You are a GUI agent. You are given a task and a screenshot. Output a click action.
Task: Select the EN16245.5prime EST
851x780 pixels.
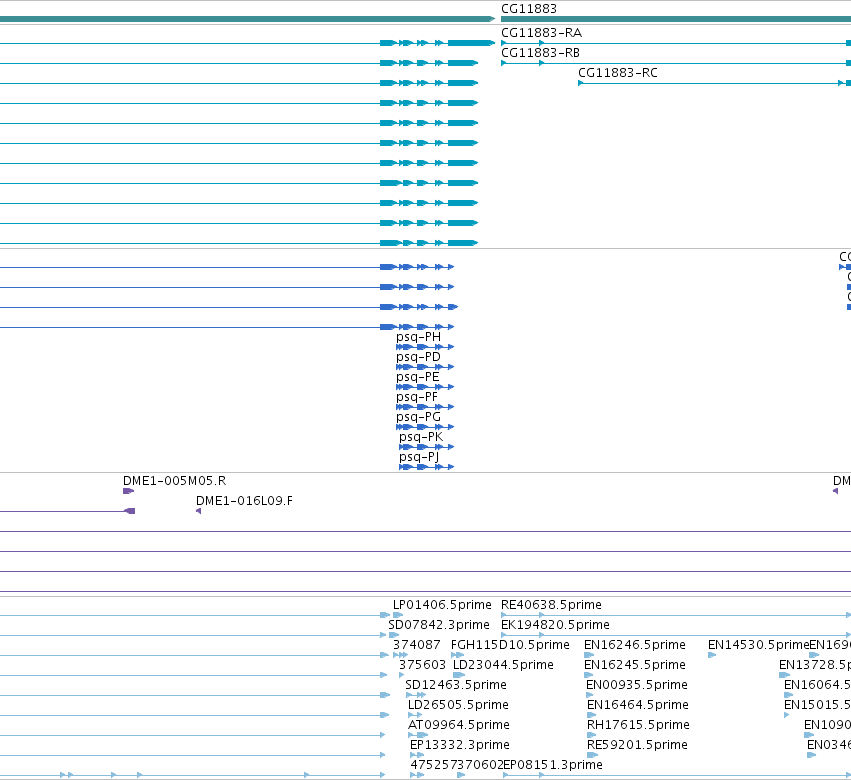pos(634,665)
